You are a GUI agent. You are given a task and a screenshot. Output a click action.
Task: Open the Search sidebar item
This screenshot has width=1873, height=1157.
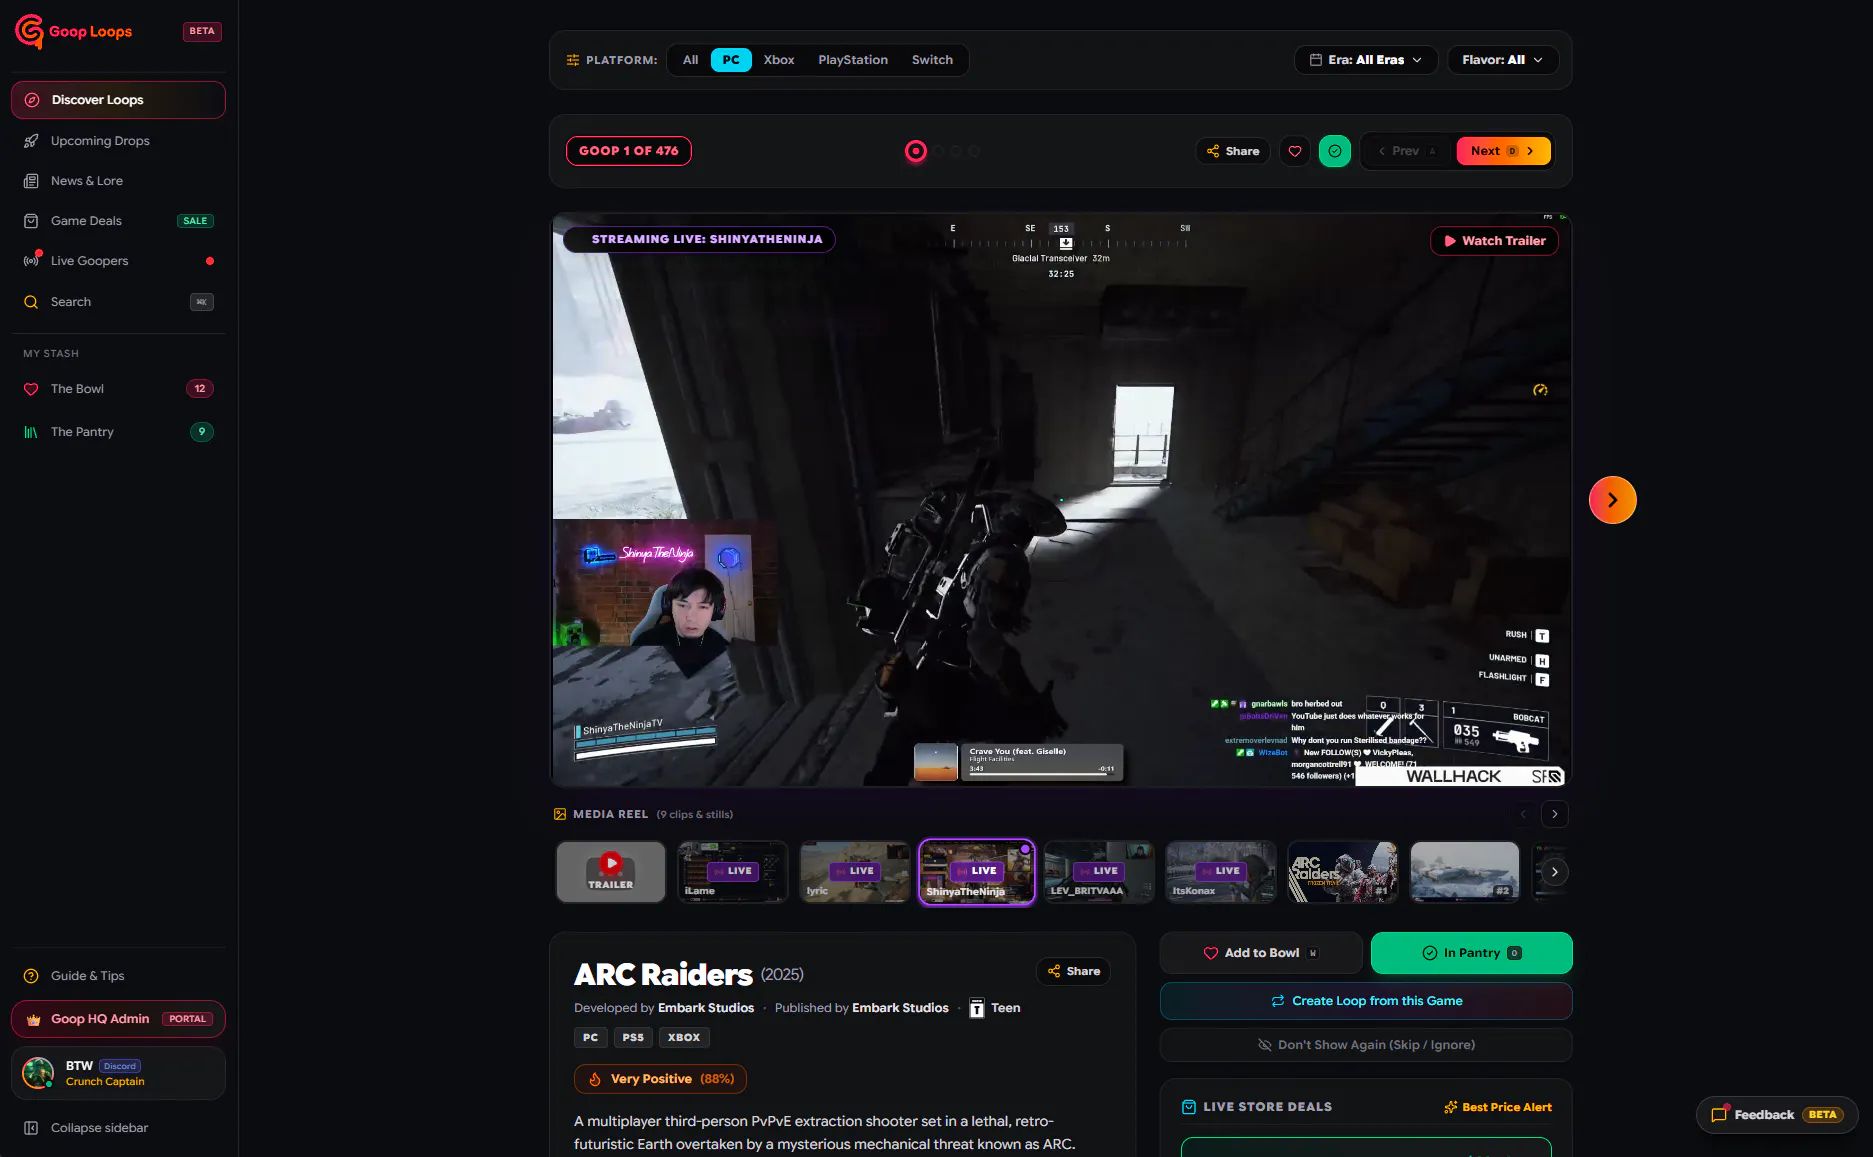click(118, 302)
